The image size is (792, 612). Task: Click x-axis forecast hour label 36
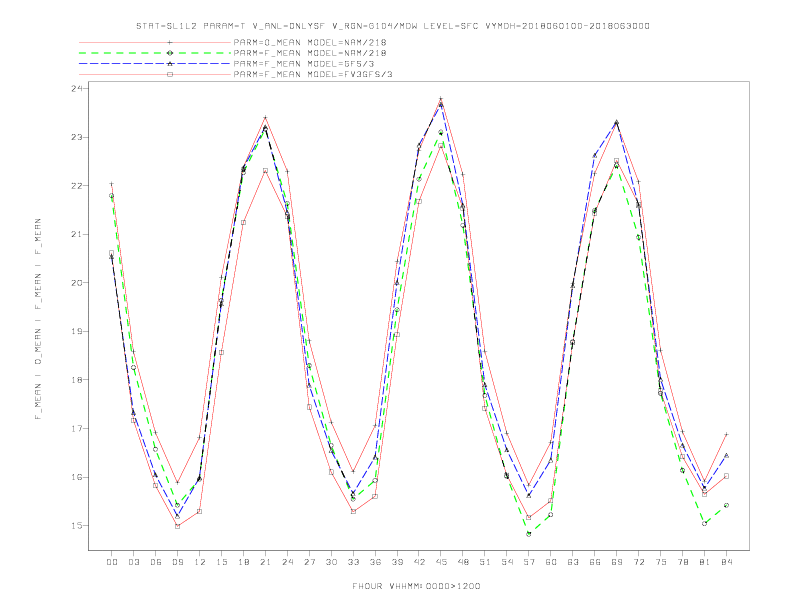point(375,562)
